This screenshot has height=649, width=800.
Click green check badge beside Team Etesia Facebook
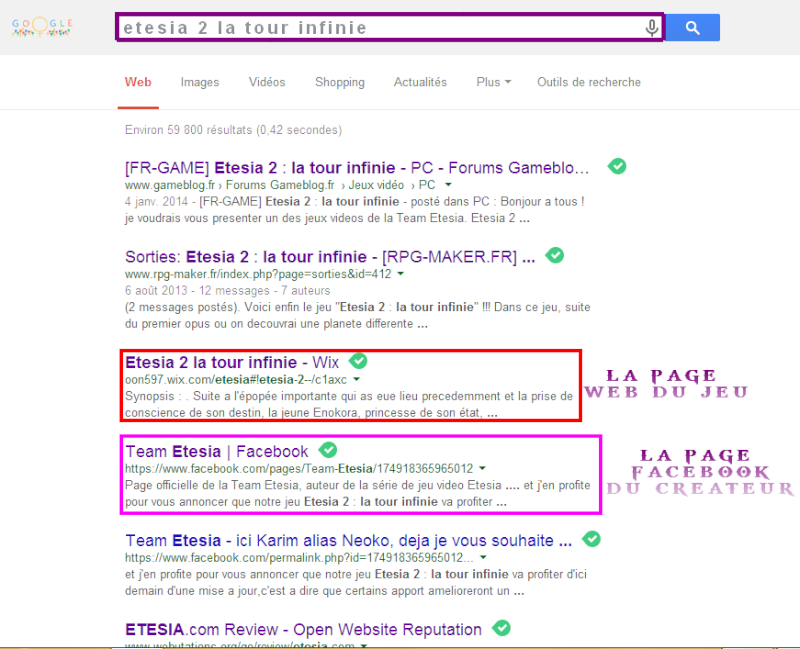(328, 450)
